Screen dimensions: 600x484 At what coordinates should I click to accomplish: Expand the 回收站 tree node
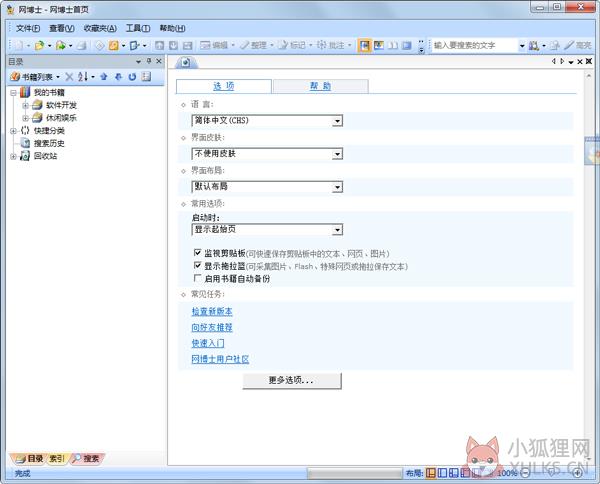point(13,156)
